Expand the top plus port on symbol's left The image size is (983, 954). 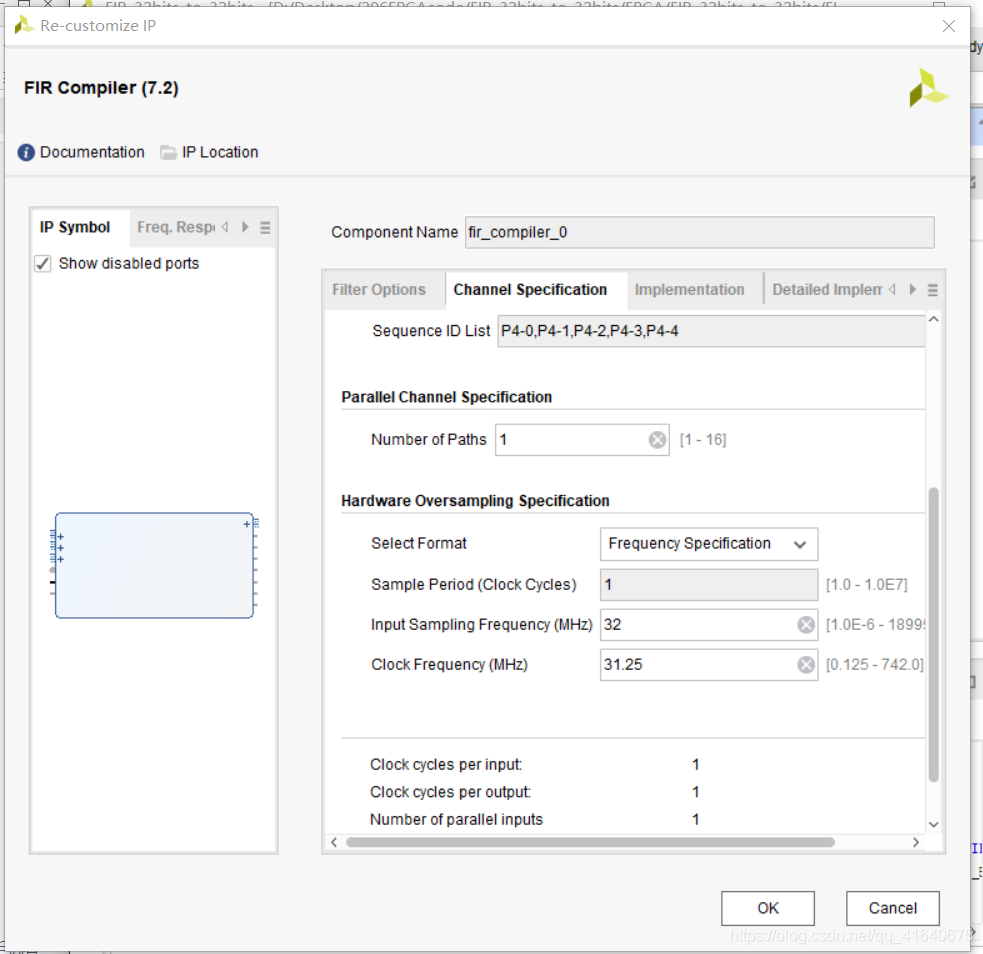61,537
